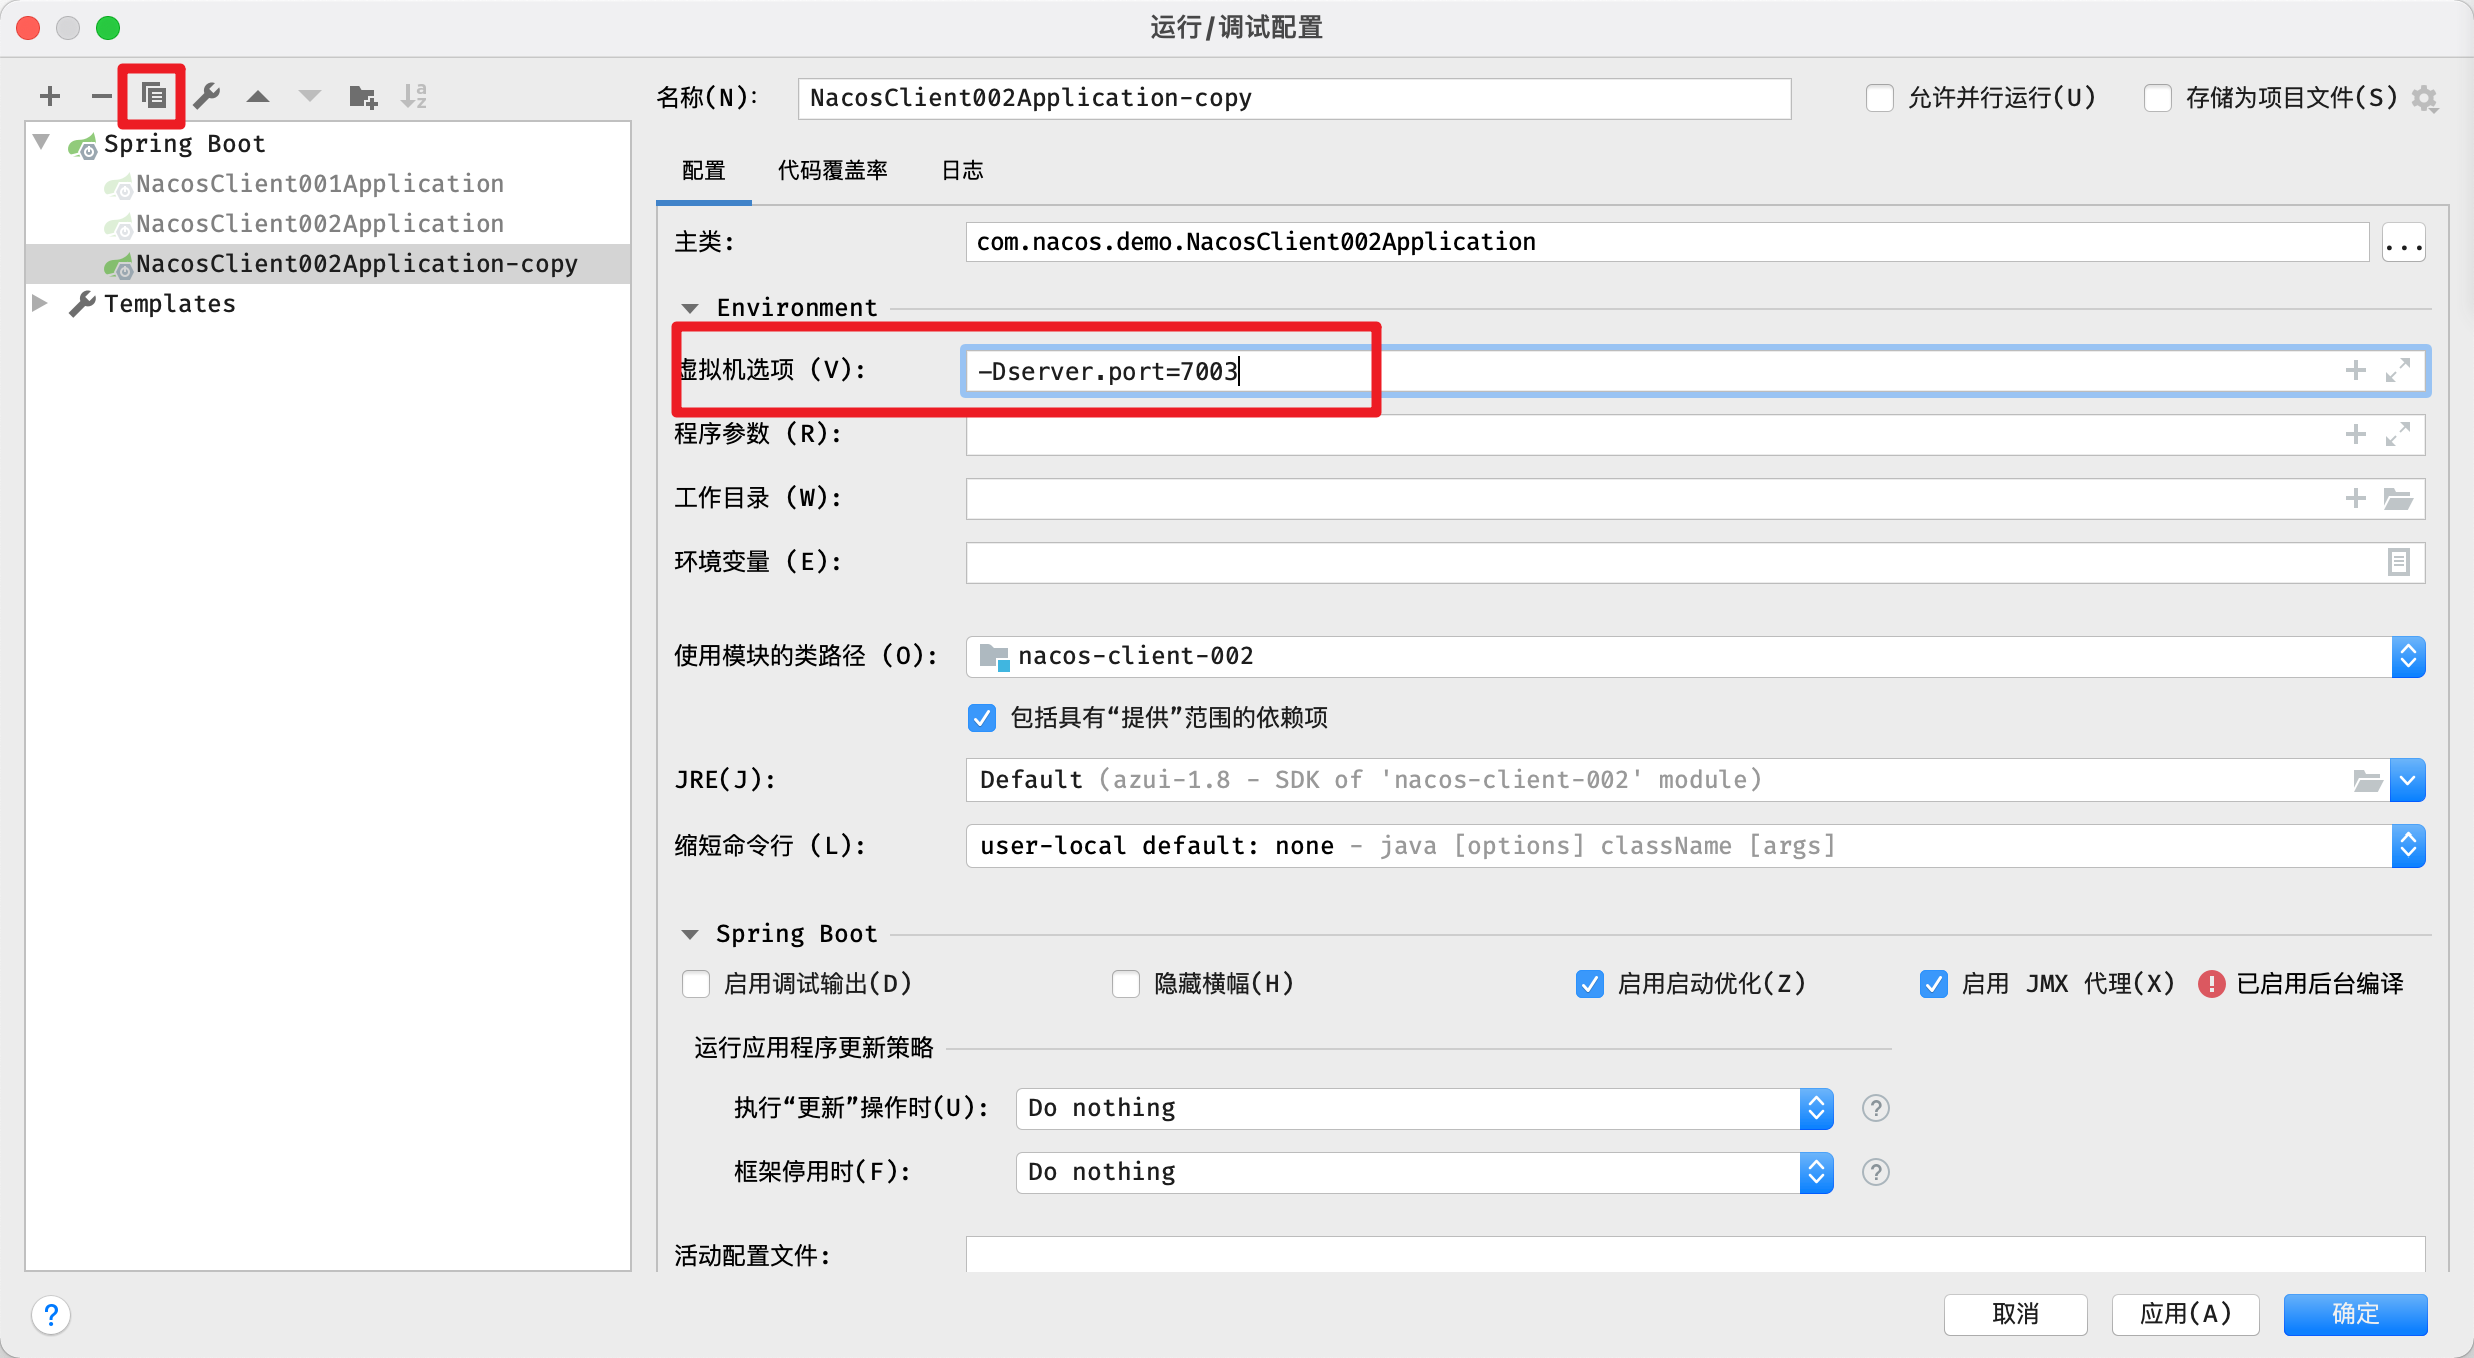This screenshot has height=1358, width=2474.
Task: Move configuration up arrow
Action: click(x=258, y=96)
